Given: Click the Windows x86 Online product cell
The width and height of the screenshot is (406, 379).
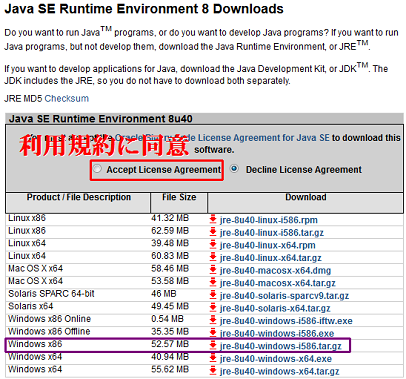Looking at the screenshot, I should (x=49, y=319).
